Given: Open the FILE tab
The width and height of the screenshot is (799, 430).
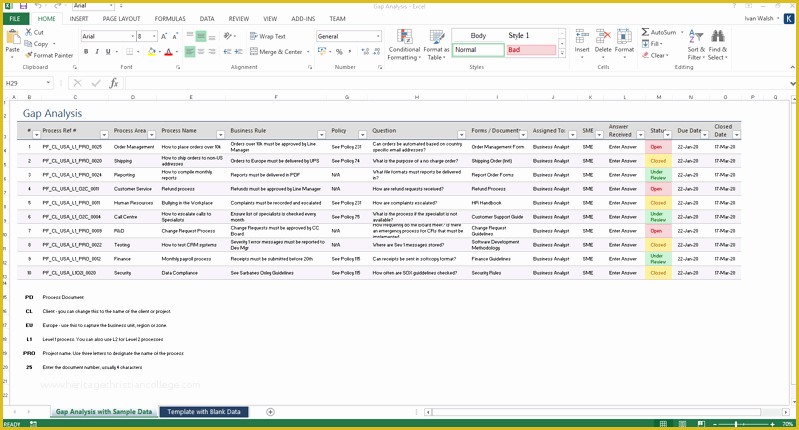Looking at the screenshot, I should coord(15,19).
